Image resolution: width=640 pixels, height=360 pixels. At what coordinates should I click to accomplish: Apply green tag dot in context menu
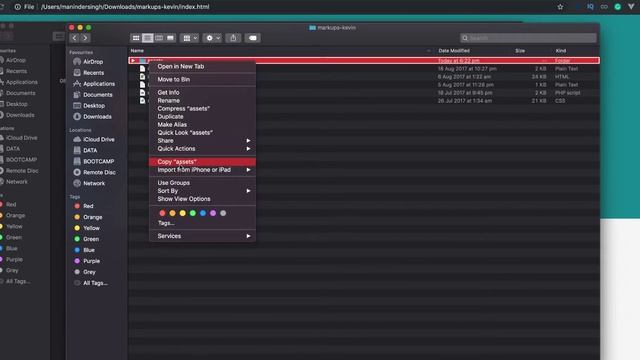click(193, 213)
